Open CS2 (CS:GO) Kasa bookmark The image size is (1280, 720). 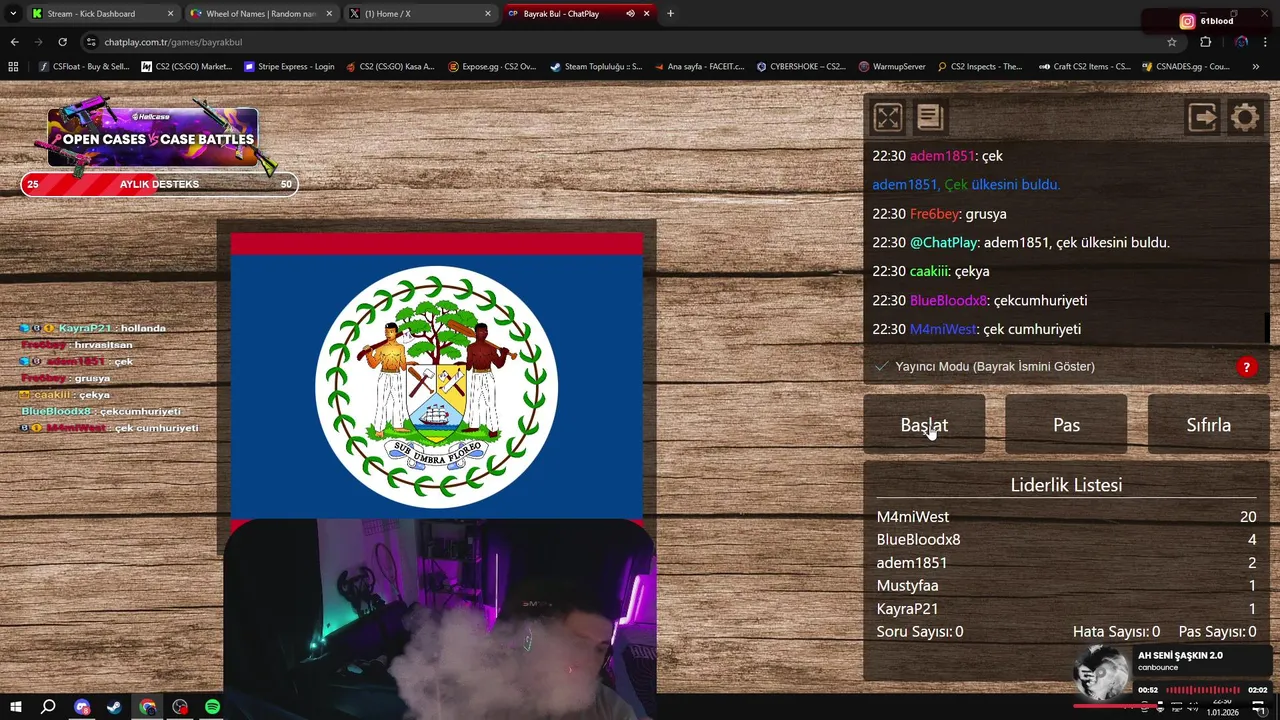point(391,67)
